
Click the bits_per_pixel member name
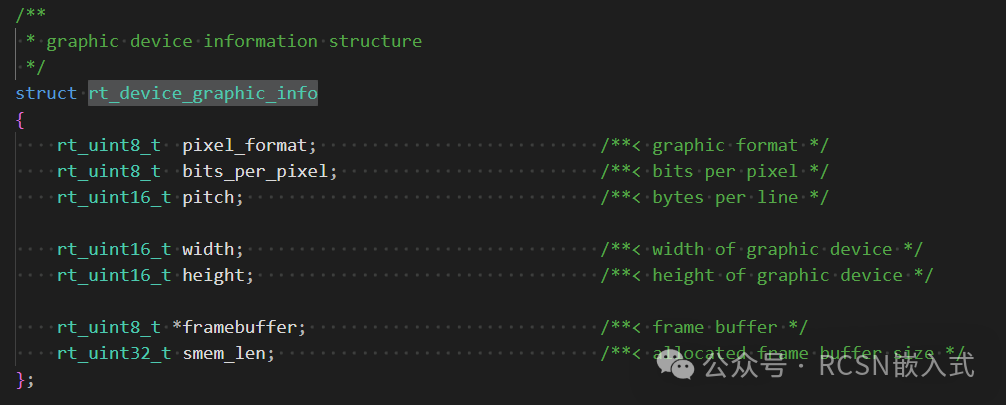(x=258, y=171)
